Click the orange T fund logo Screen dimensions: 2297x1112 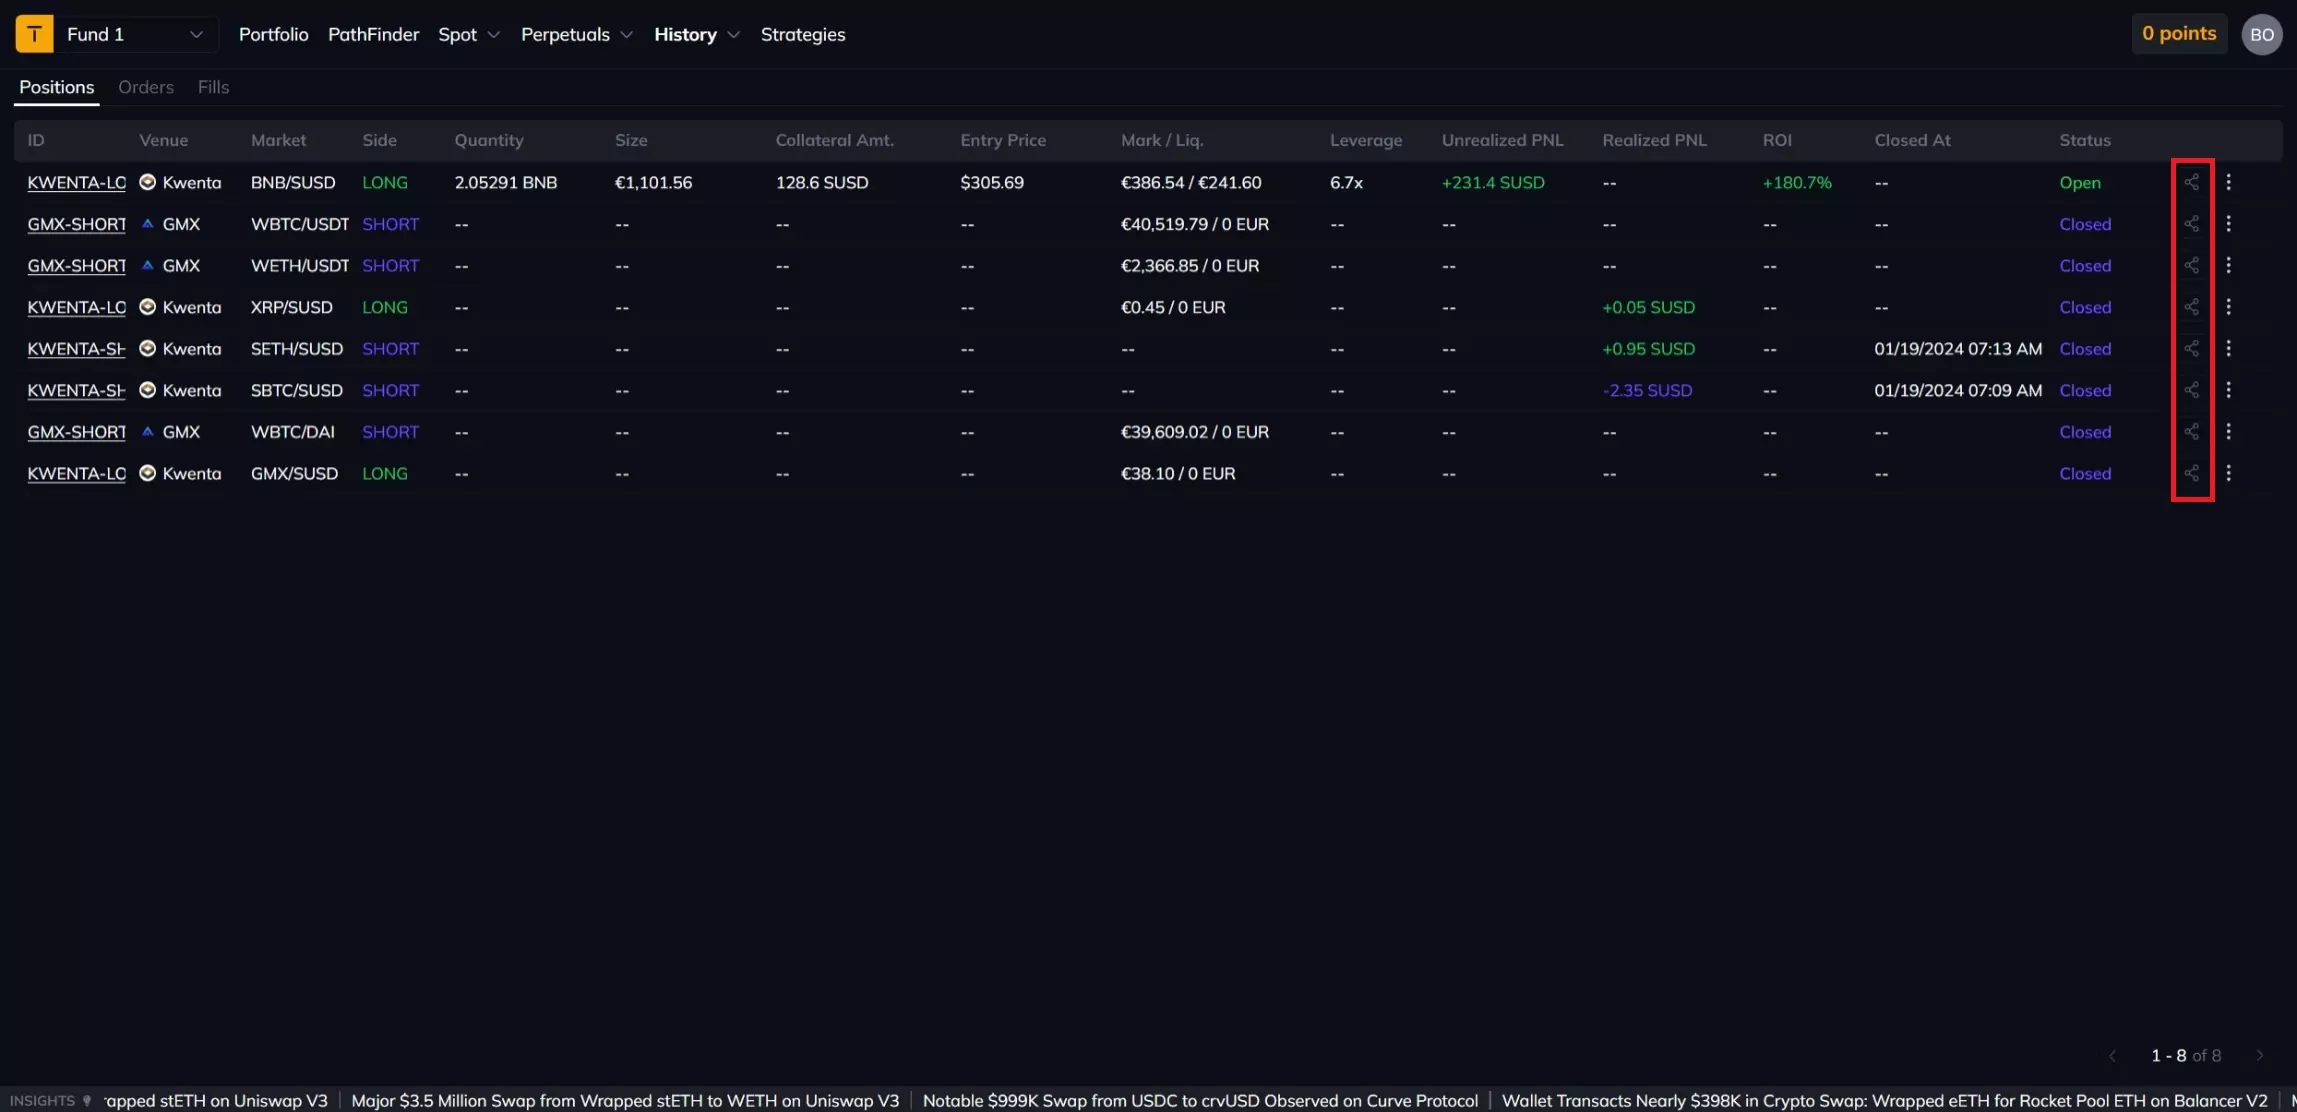coord(34,34)
